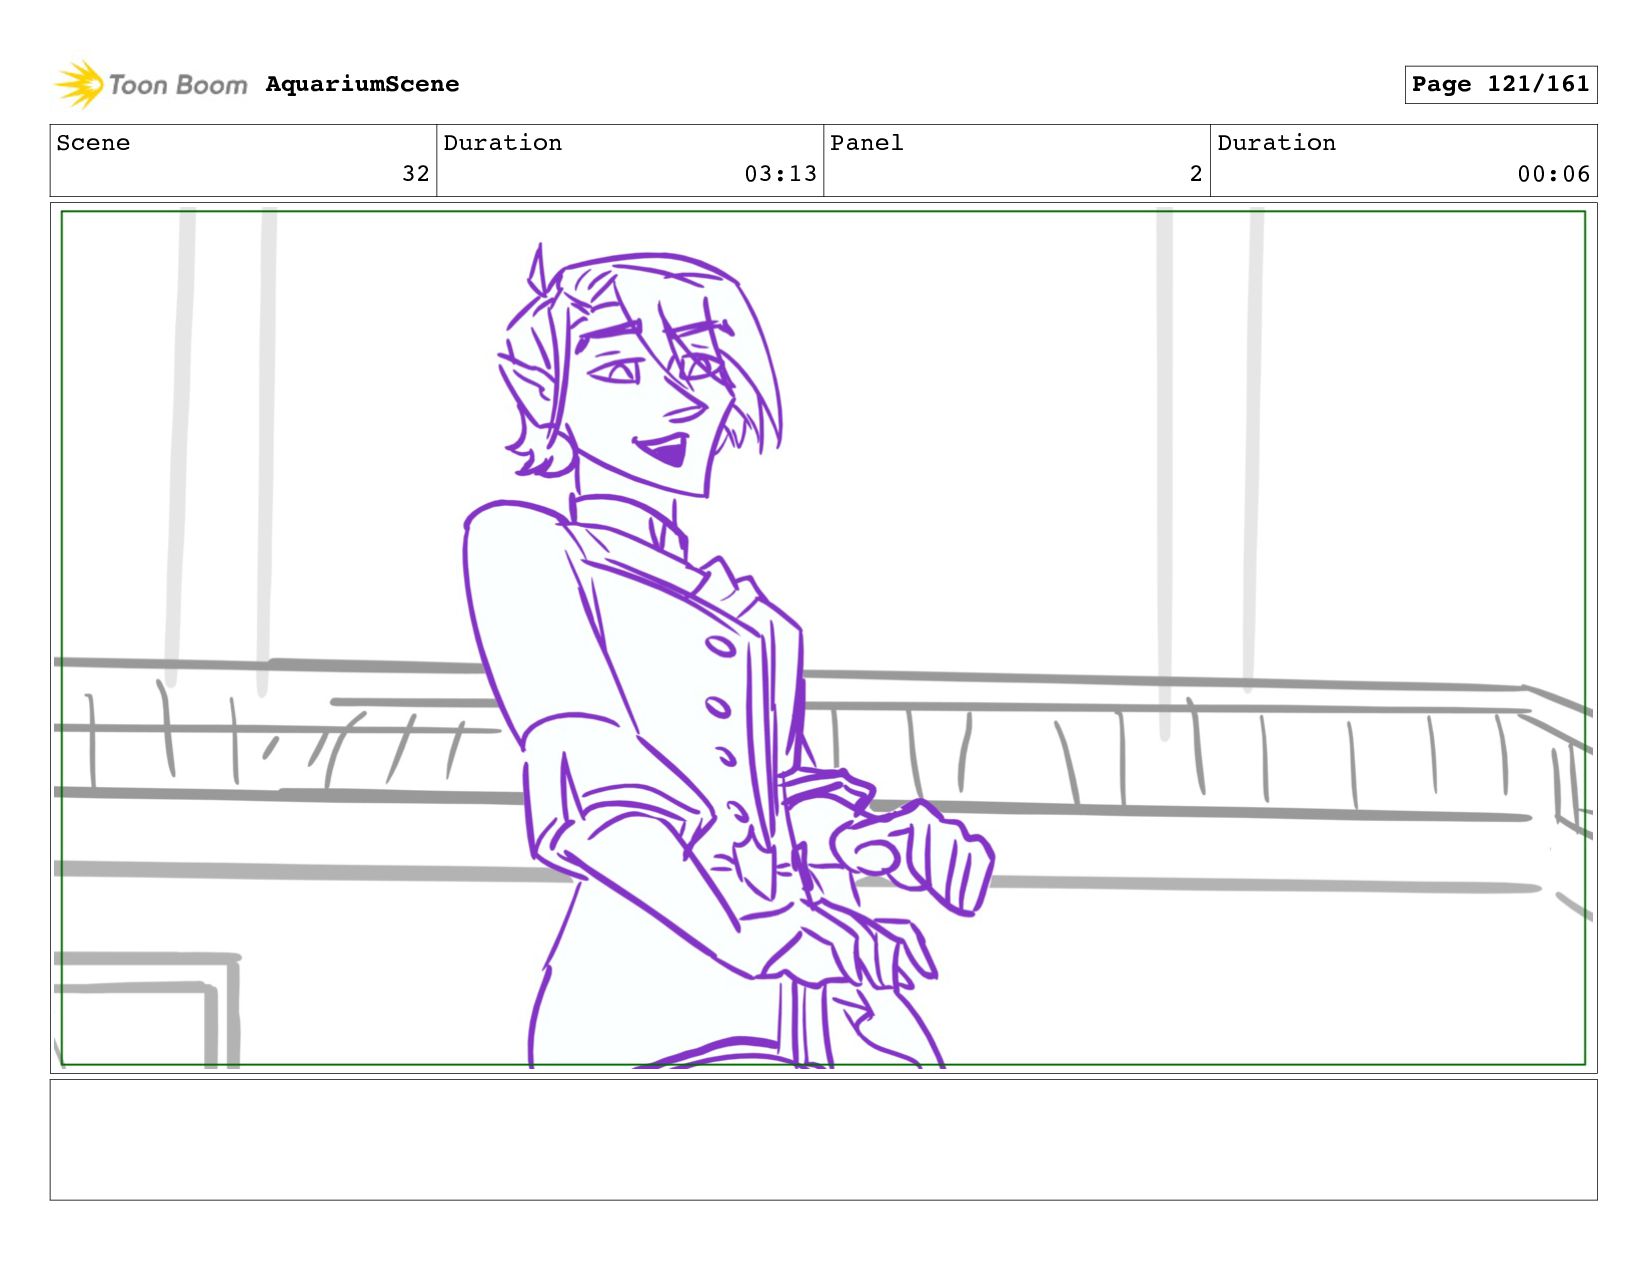Click the Scene label
The image size is (1650, 1275).
tap(93, 143)
